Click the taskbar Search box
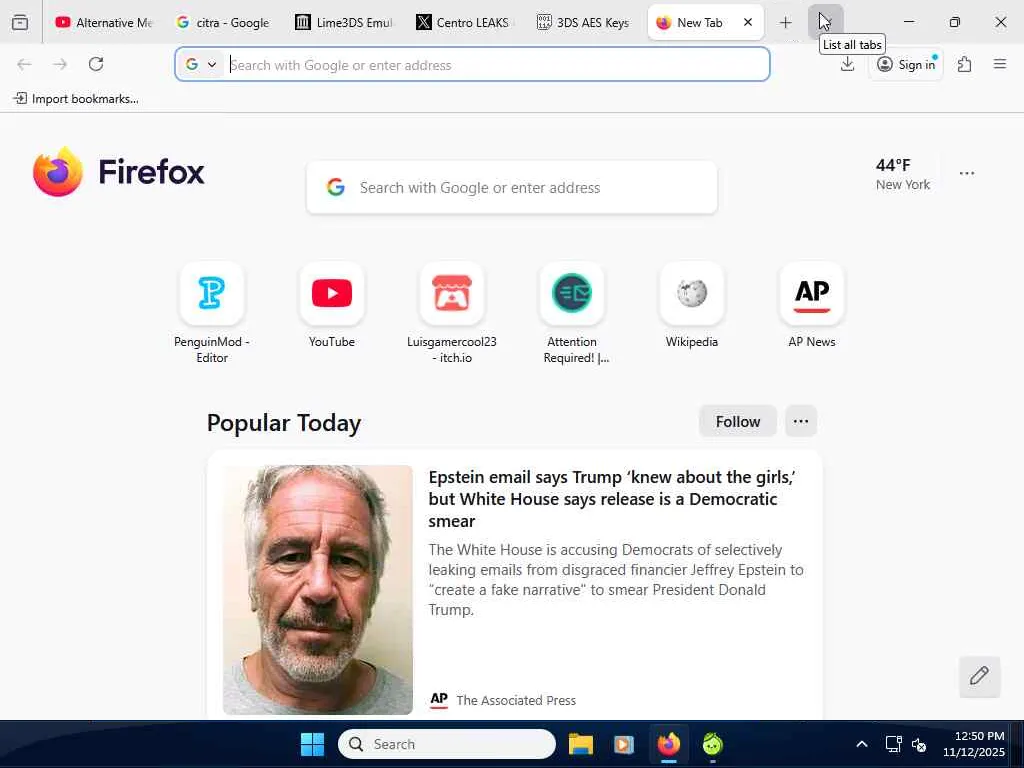The width and height of the screenshot is (1024, 768). (447, 744)
